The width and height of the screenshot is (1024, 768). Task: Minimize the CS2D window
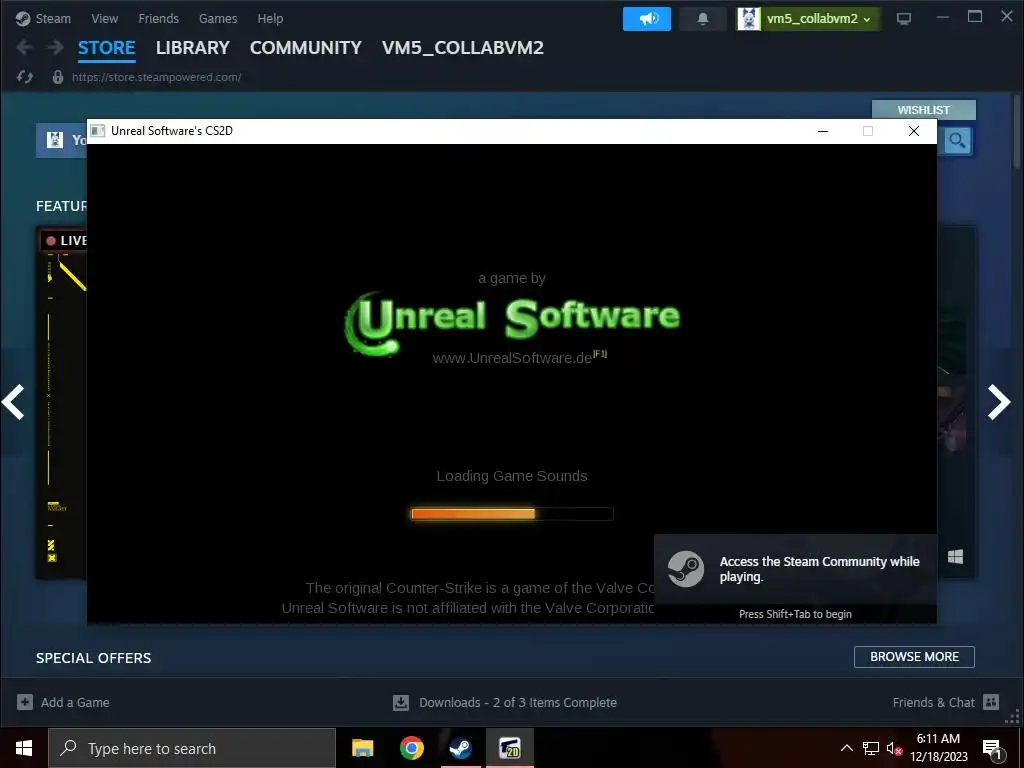823,131
